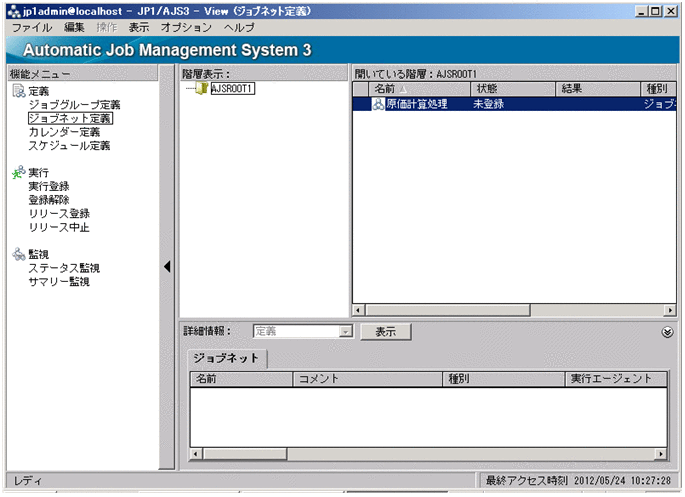
Task: Click the 表示 button next to detail dropdown
Action: point(386,332)
